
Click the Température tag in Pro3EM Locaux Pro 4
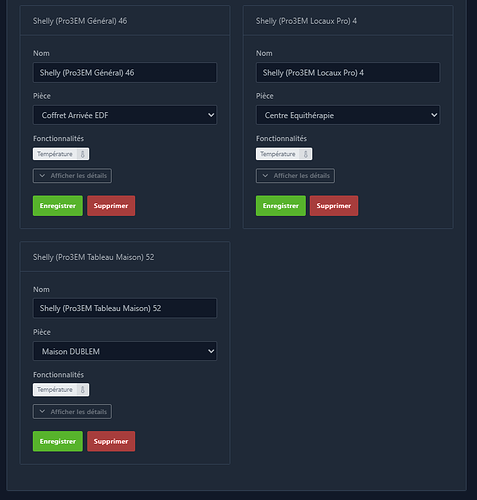284,154
